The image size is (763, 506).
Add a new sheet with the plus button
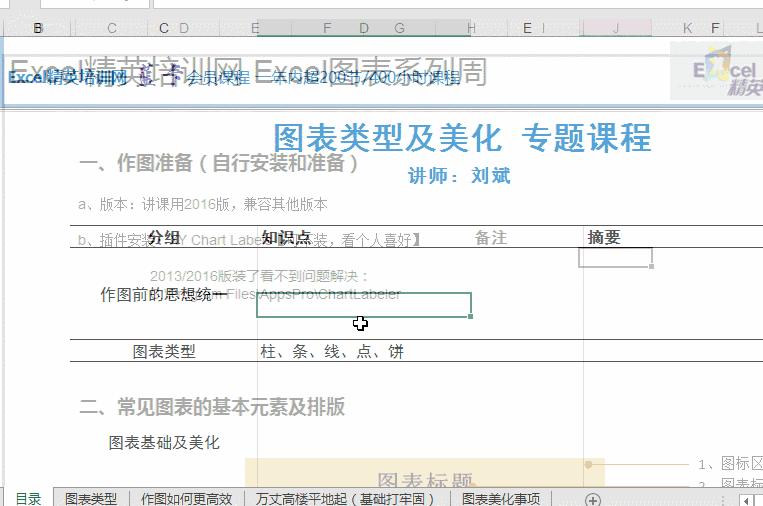592,499
